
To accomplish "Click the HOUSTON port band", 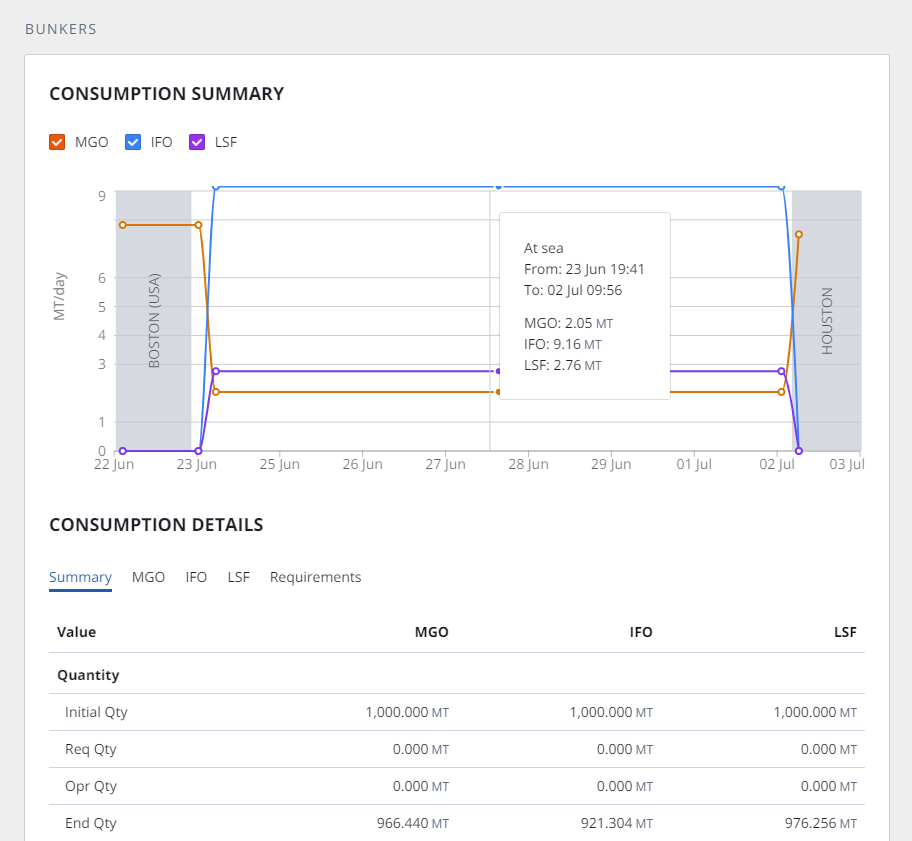I will [826, 320].
